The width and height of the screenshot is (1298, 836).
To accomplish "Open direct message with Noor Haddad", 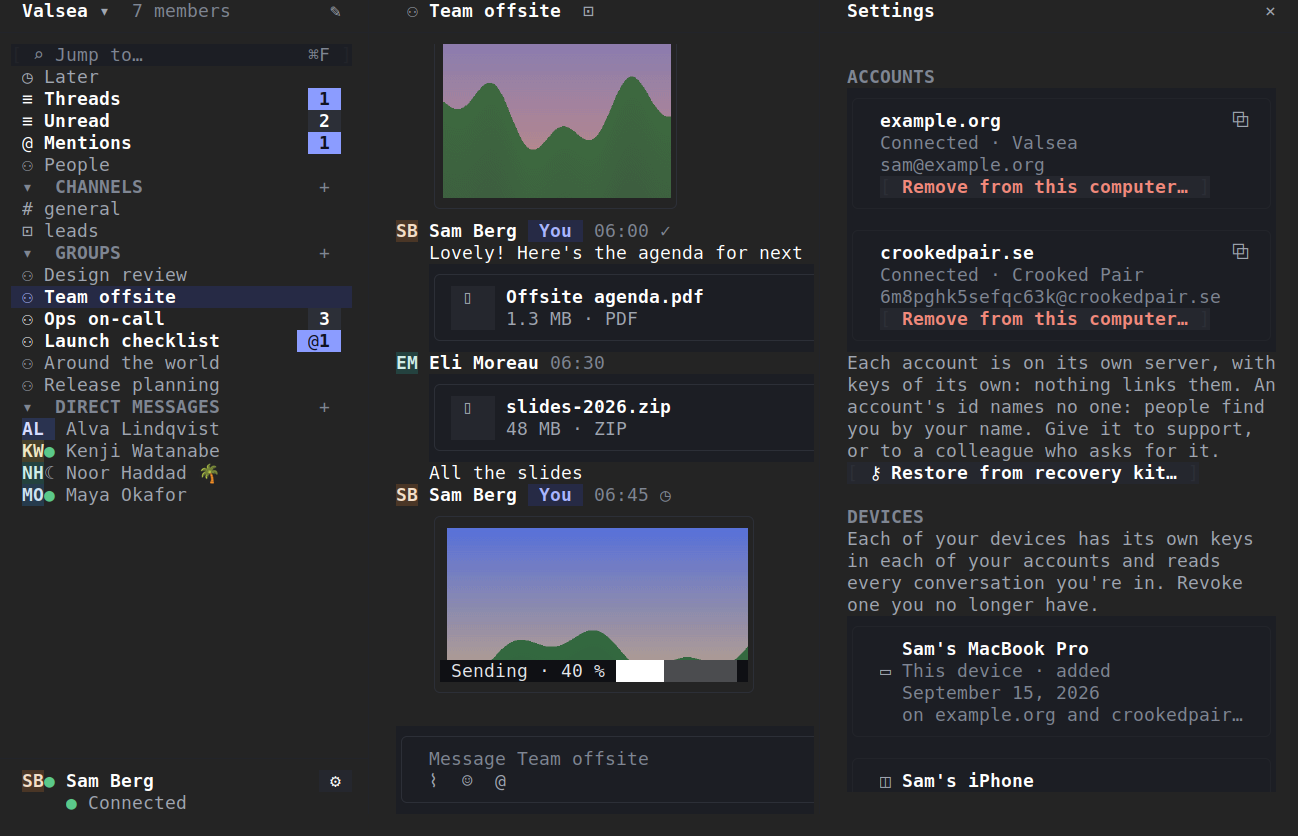I will click(181, 473).
